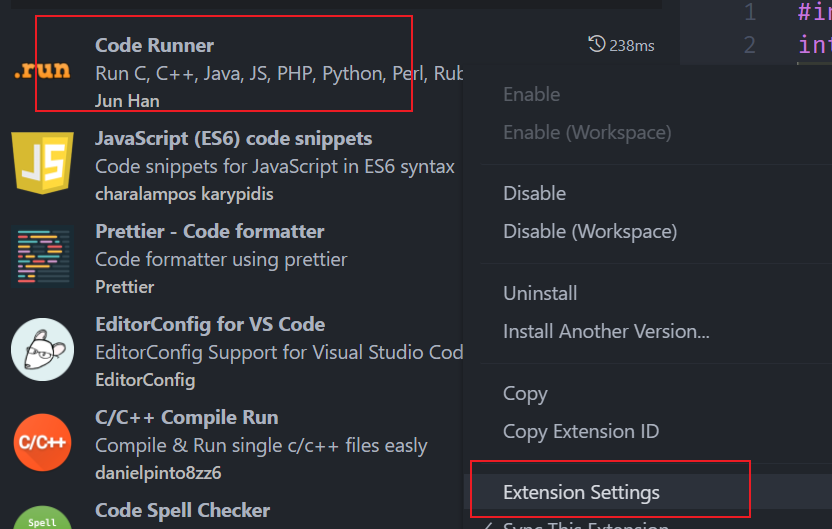Open the Code Runner extension title
832x529 pixels.
coord(154,45)
